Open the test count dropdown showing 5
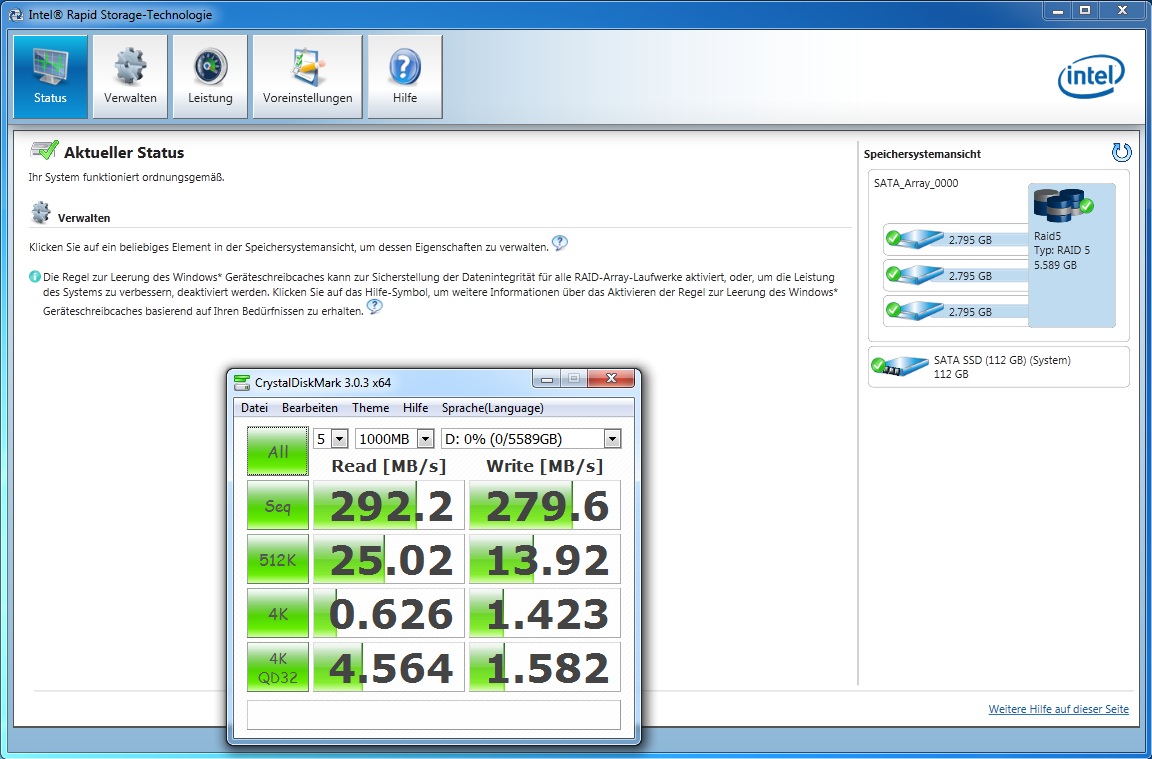The height and width of the screenshot is (759, 1152). pos(339,439)
